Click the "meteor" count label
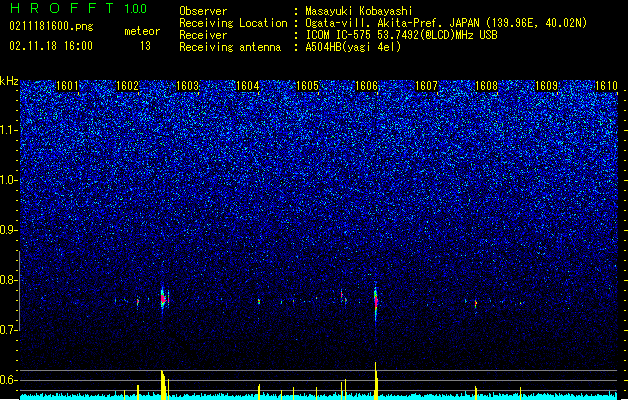The image size is (629, 400). (x=142, y=31)
